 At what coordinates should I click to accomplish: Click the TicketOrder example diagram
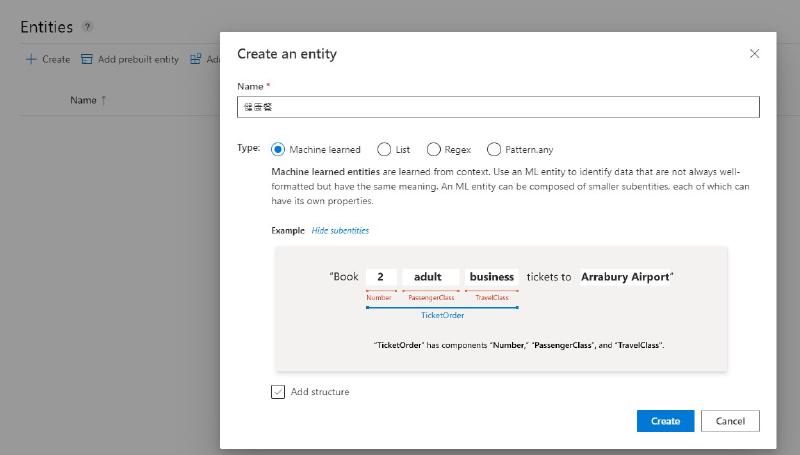pos(501,309)
